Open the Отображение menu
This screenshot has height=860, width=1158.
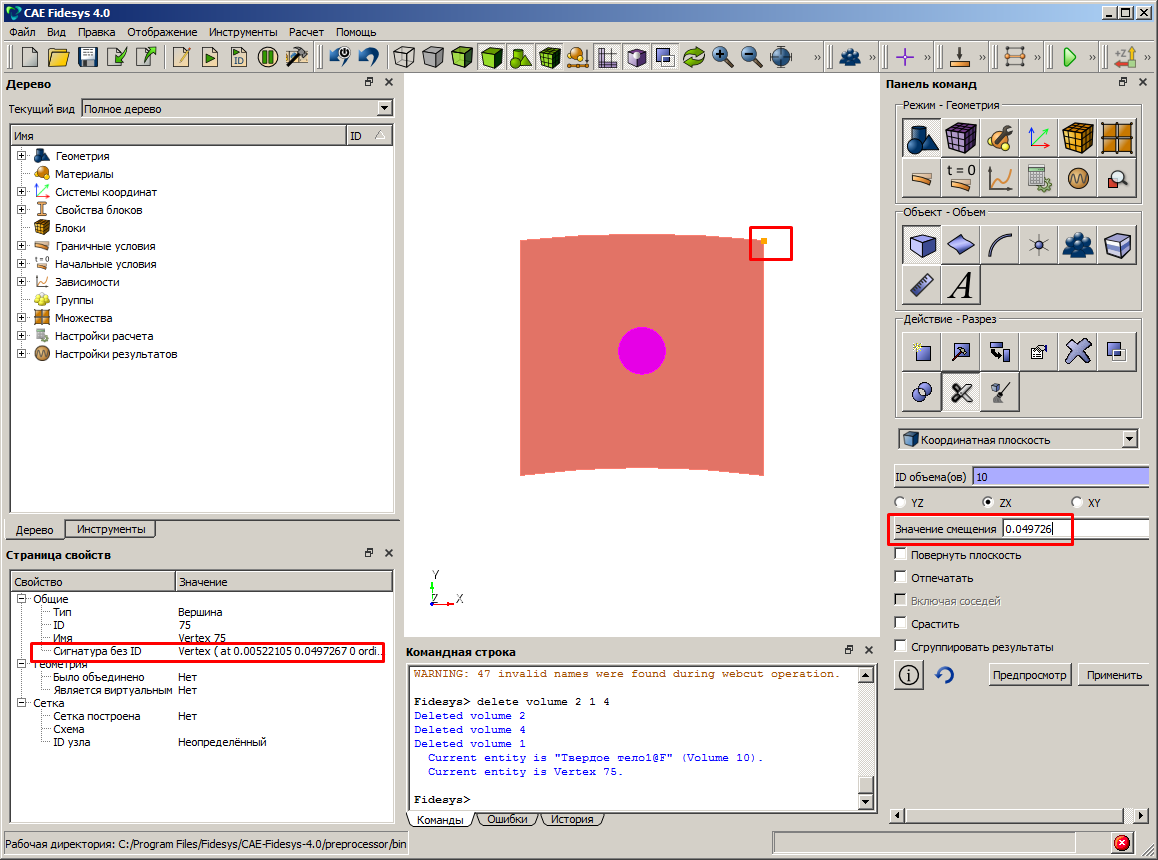tap(162, 32)
